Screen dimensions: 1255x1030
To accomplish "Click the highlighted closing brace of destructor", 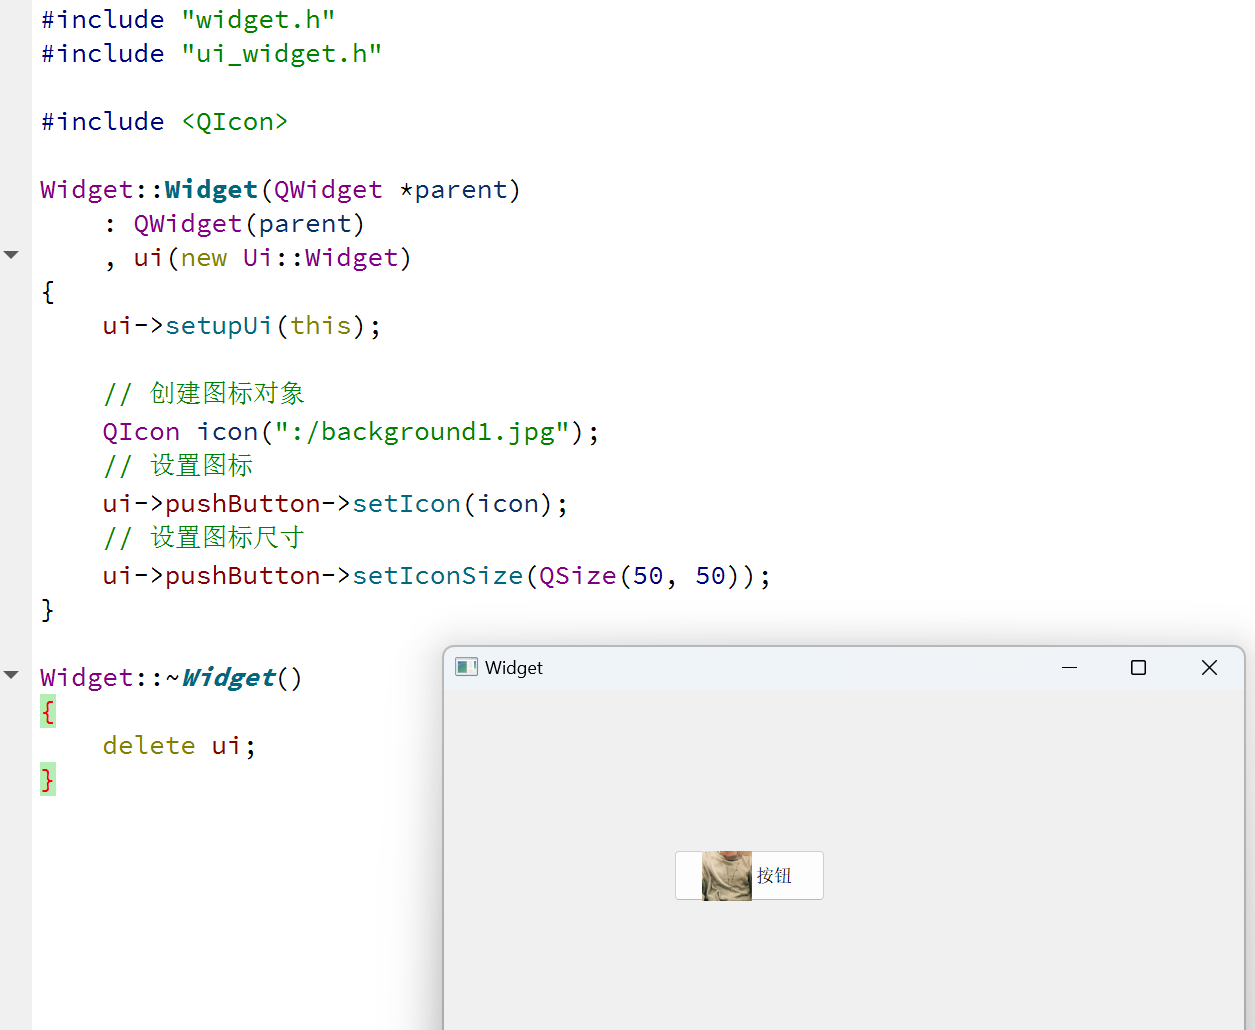I will (48, 780).
